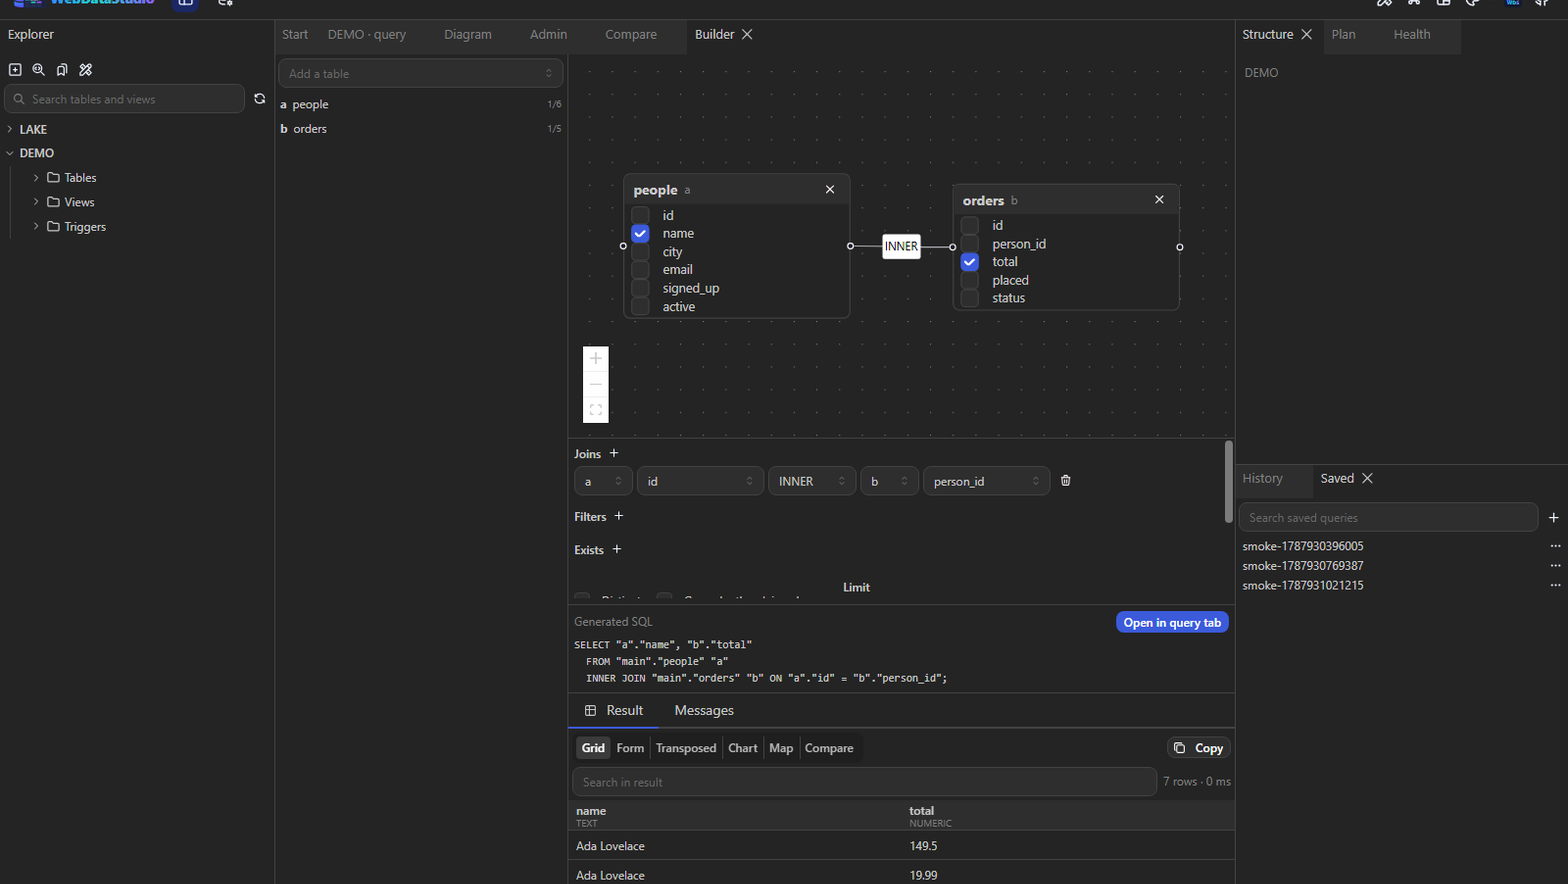Check the person_id column of orders
The width and height of the screenshot is (1568, 884).
tap(970, 244)
